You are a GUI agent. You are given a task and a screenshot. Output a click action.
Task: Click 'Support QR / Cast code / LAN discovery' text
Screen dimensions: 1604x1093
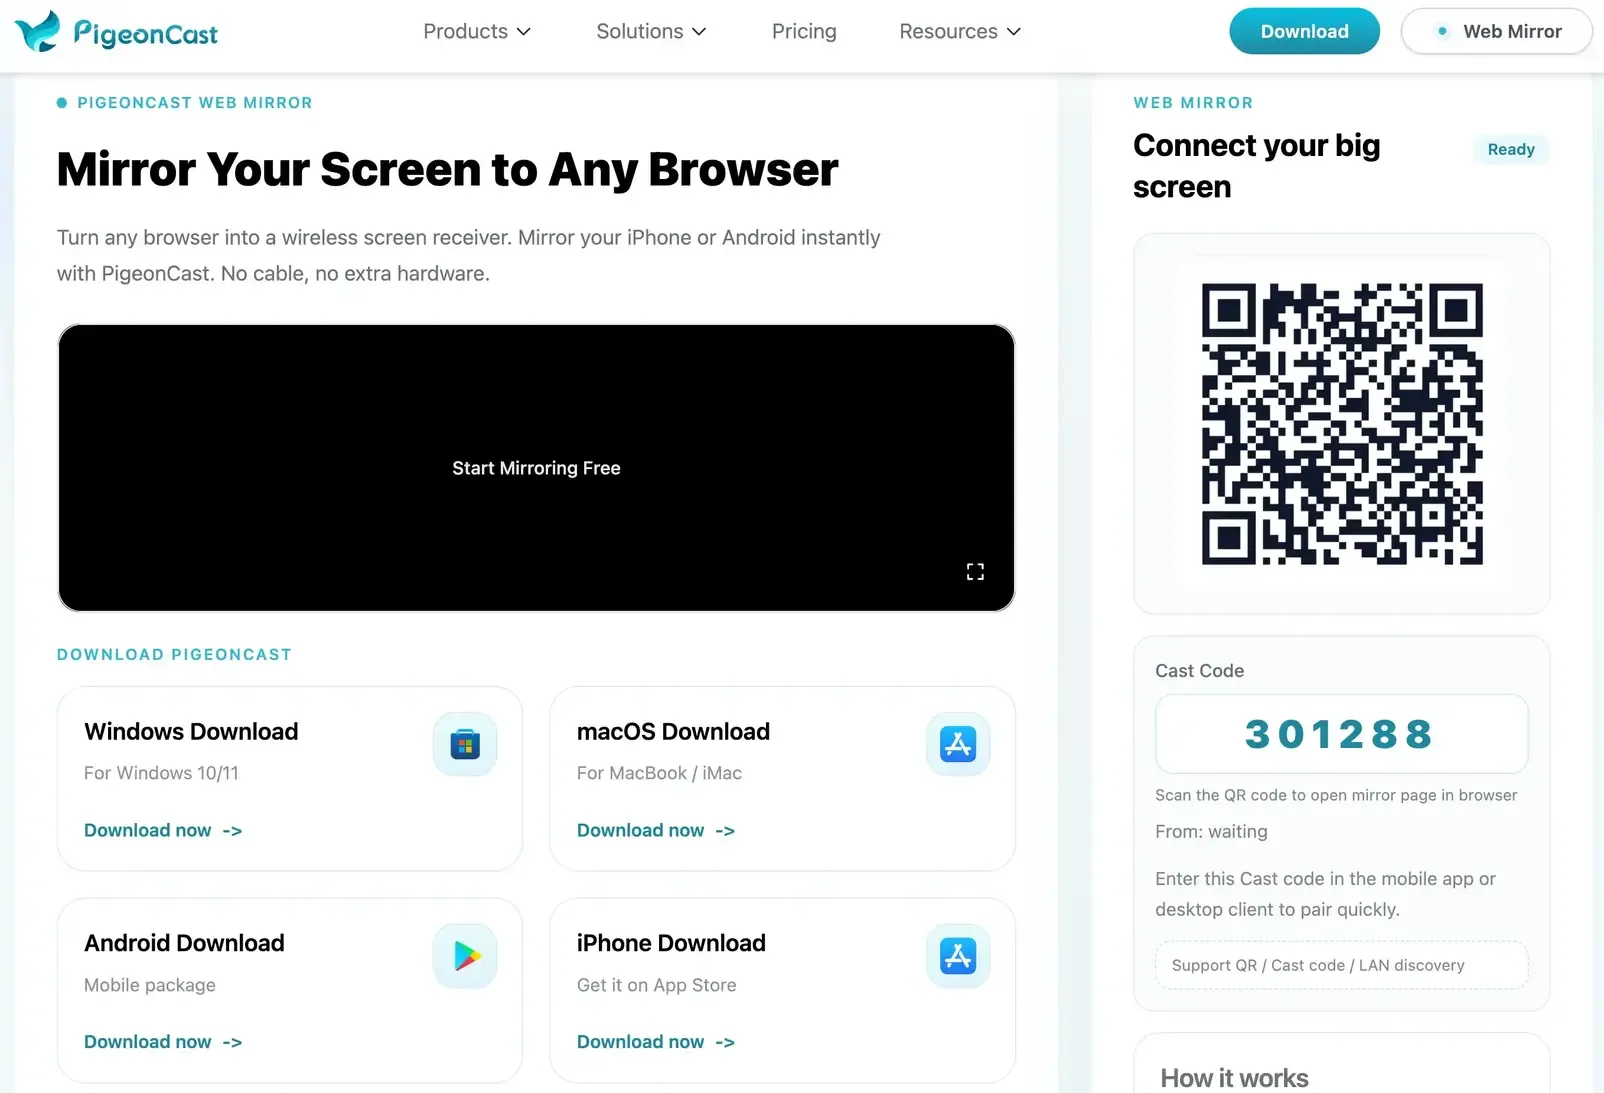(x=1318, y=965)
